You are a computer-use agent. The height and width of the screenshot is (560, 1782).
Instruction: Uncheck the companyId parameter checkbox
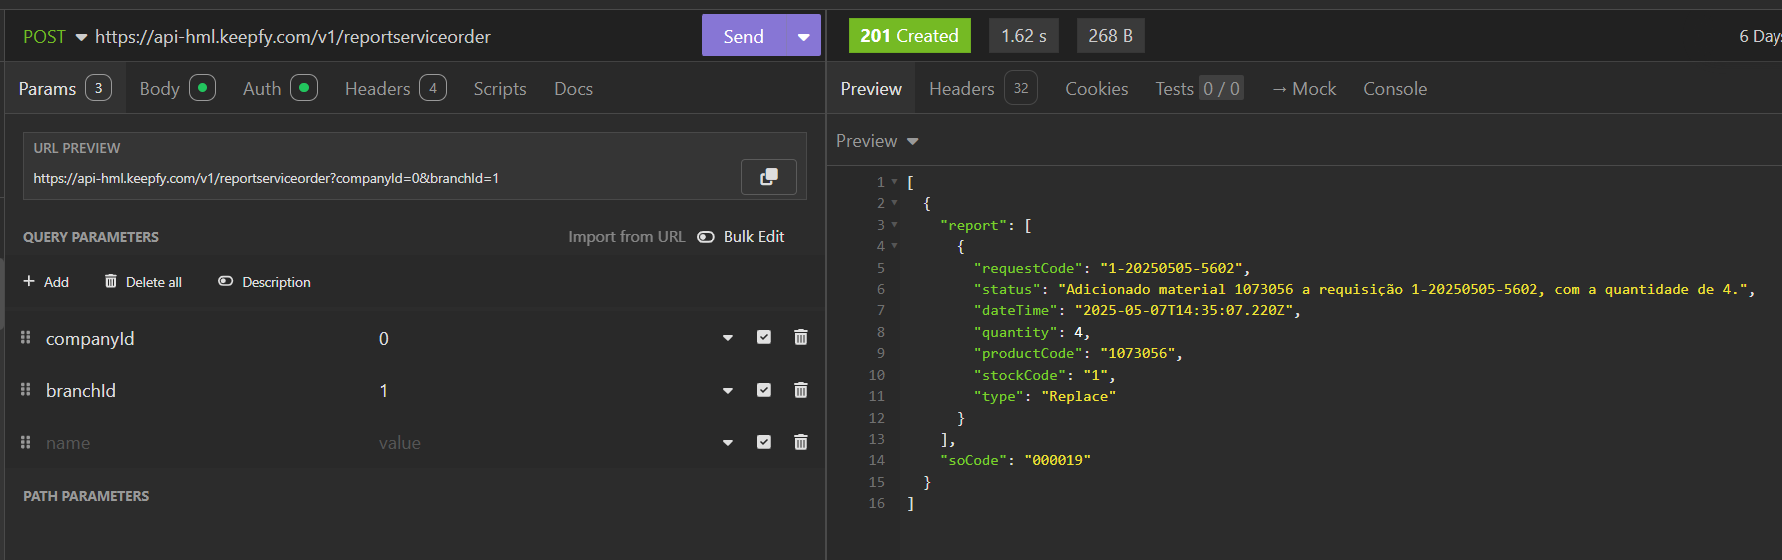point(764,338)
